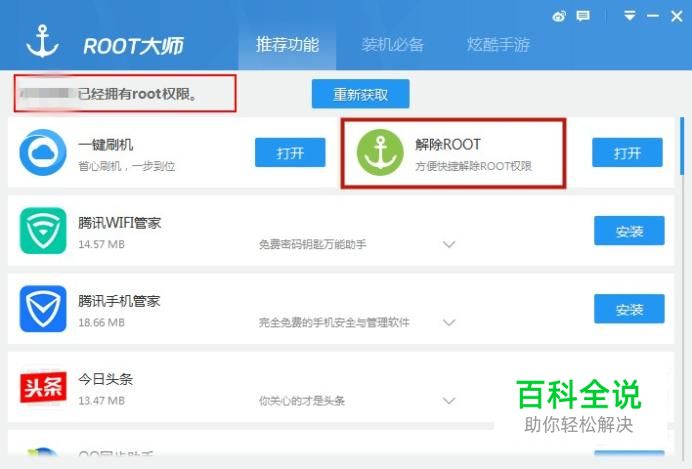Image resolution: width=692 pixels, height=469 pixels.
Task: Click the 腾讯WIFI管家 shield icon
Action: pos(43,231)
